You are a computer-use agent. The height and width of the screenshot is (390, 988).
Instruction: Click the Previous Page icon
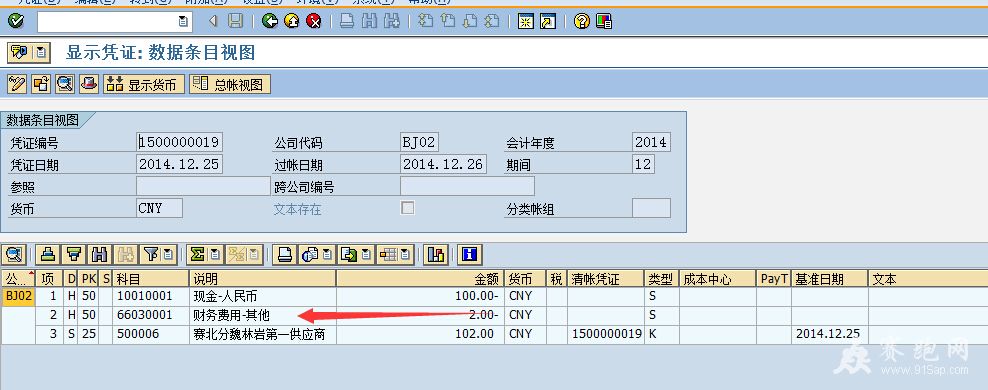click(x=448, y=21)
